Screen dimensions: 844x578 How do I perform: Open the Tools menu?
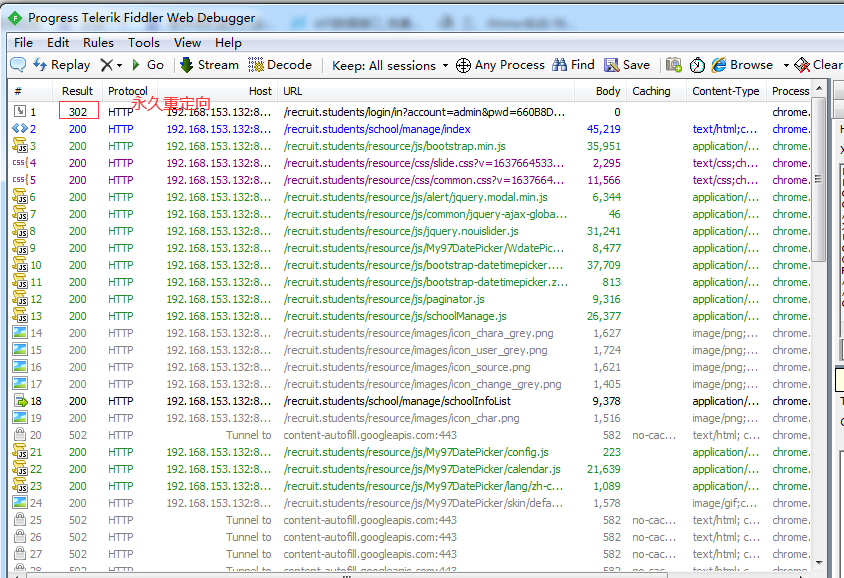click(x=144, y=43)
